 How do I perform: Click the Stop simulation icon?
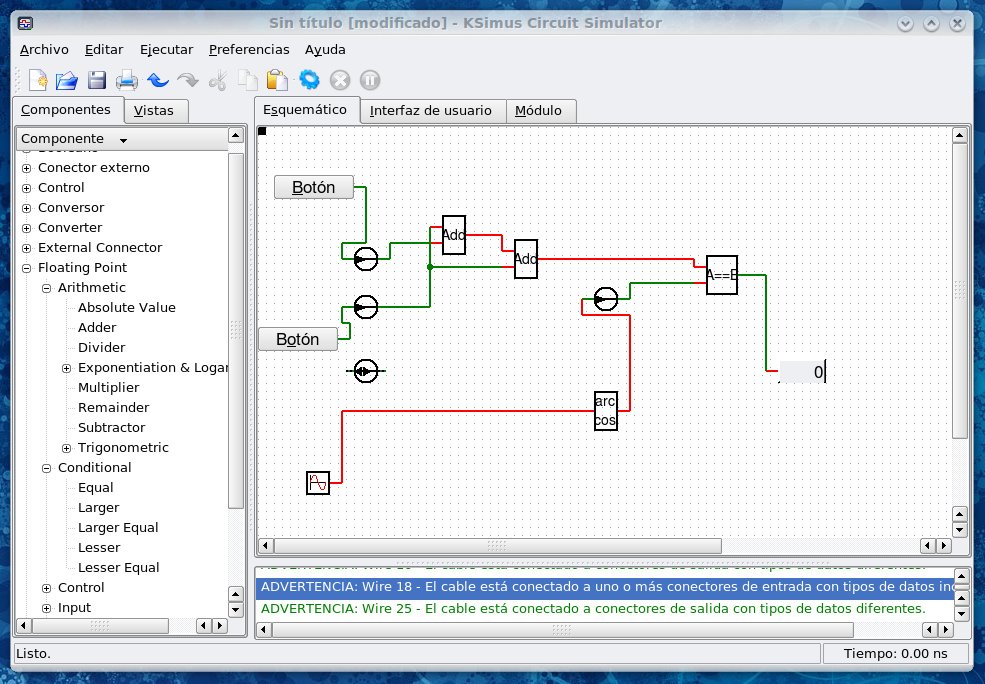click(x=340, y=80)
